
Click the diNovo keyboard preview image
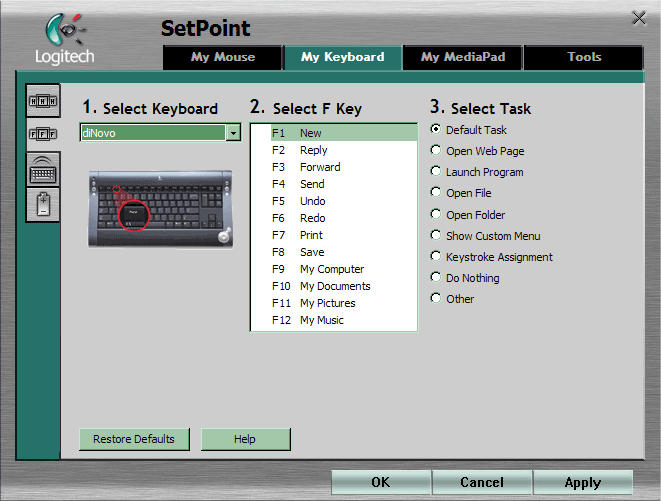click(x=160, y=209)
